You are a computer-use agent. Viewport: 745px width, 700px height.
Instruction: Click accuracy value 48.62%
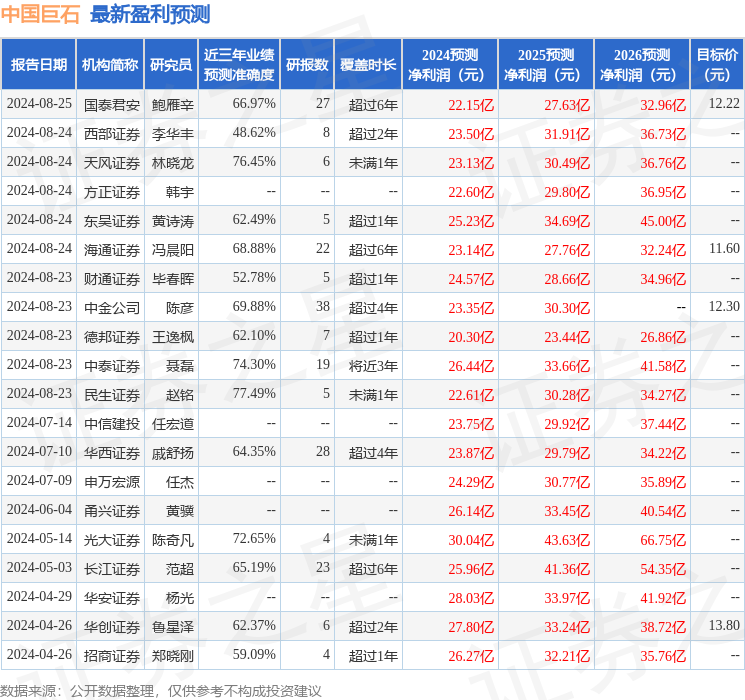254,132
